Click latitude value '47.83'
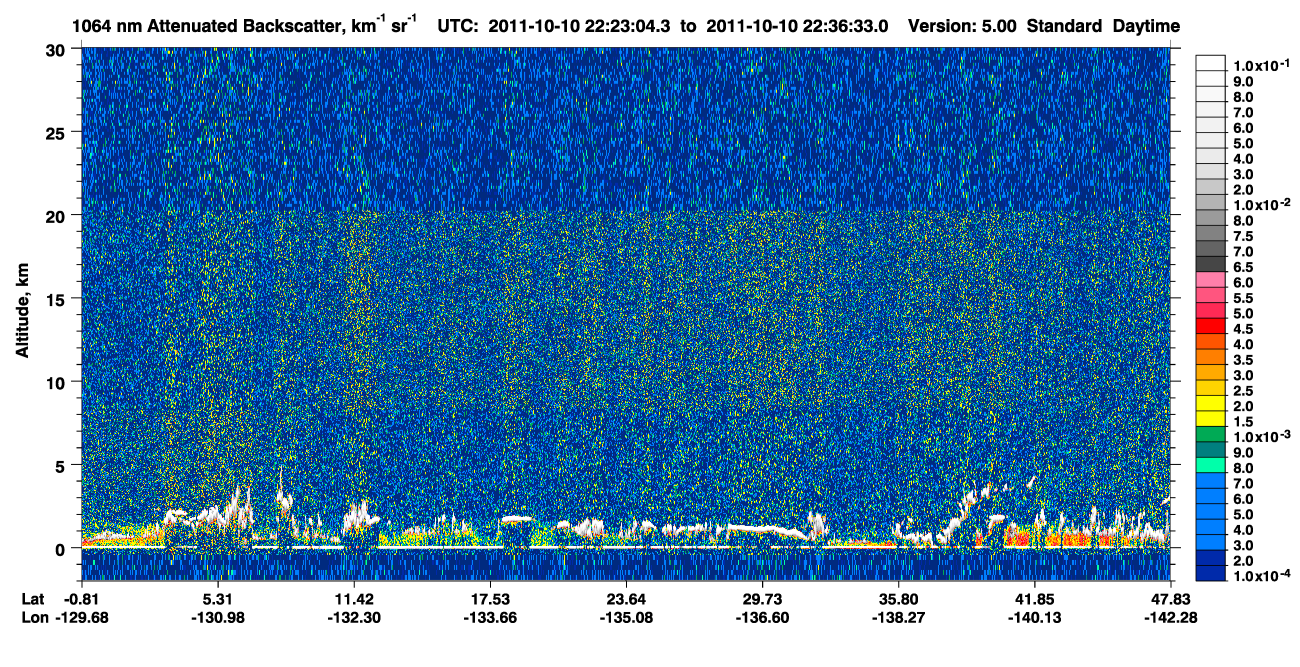This screenshot has width=1300, height=667. coord(1170,599)
